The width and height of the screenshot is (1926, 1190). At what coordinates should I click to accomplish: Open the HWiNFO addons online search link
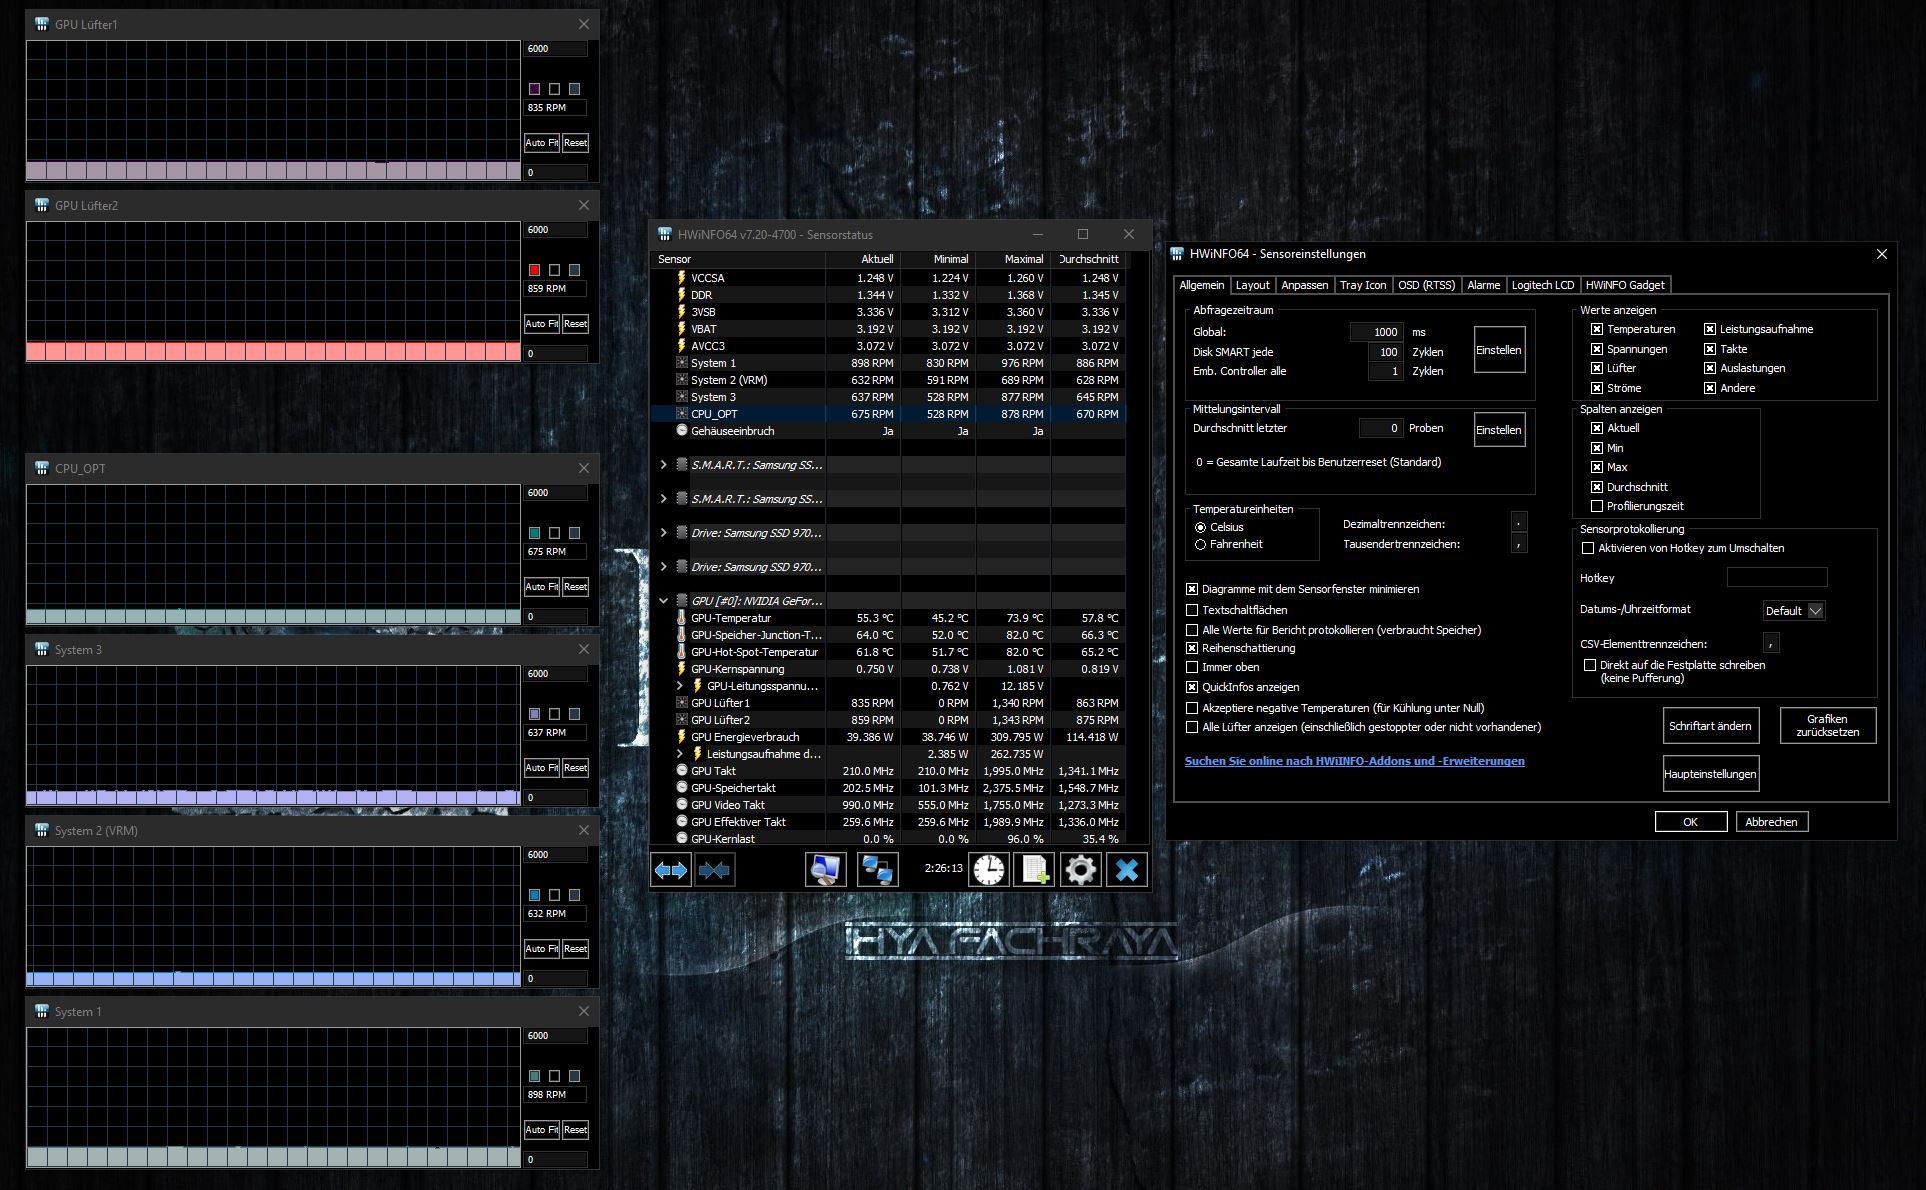(x=1354, y=761)
